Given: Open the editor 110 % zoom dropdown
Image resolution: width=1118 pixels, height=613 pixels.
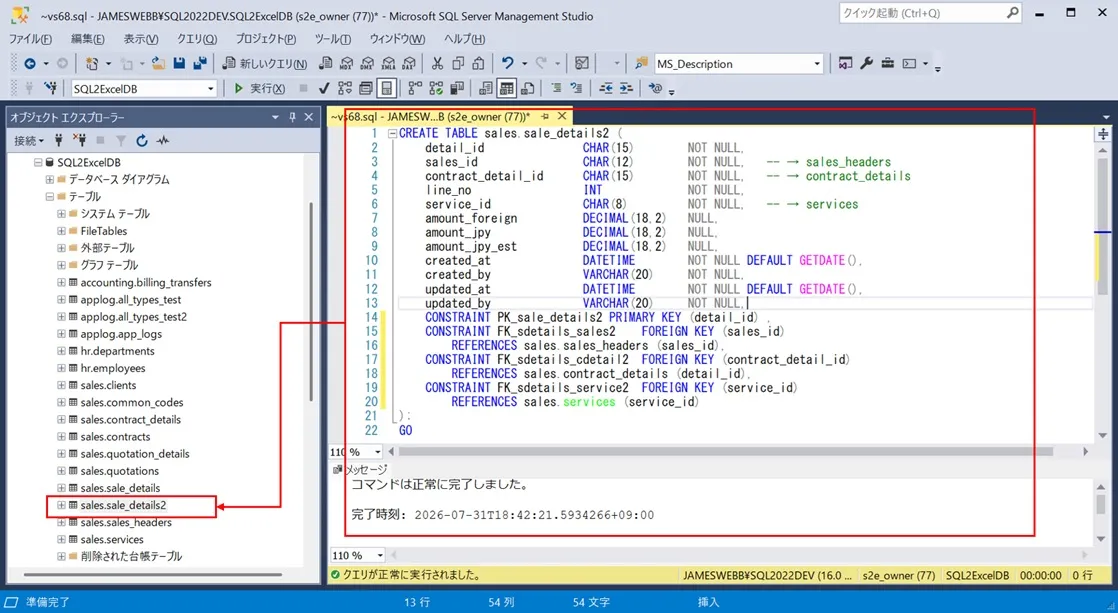Looking at the screenshot, I should (x=378, y=452).
